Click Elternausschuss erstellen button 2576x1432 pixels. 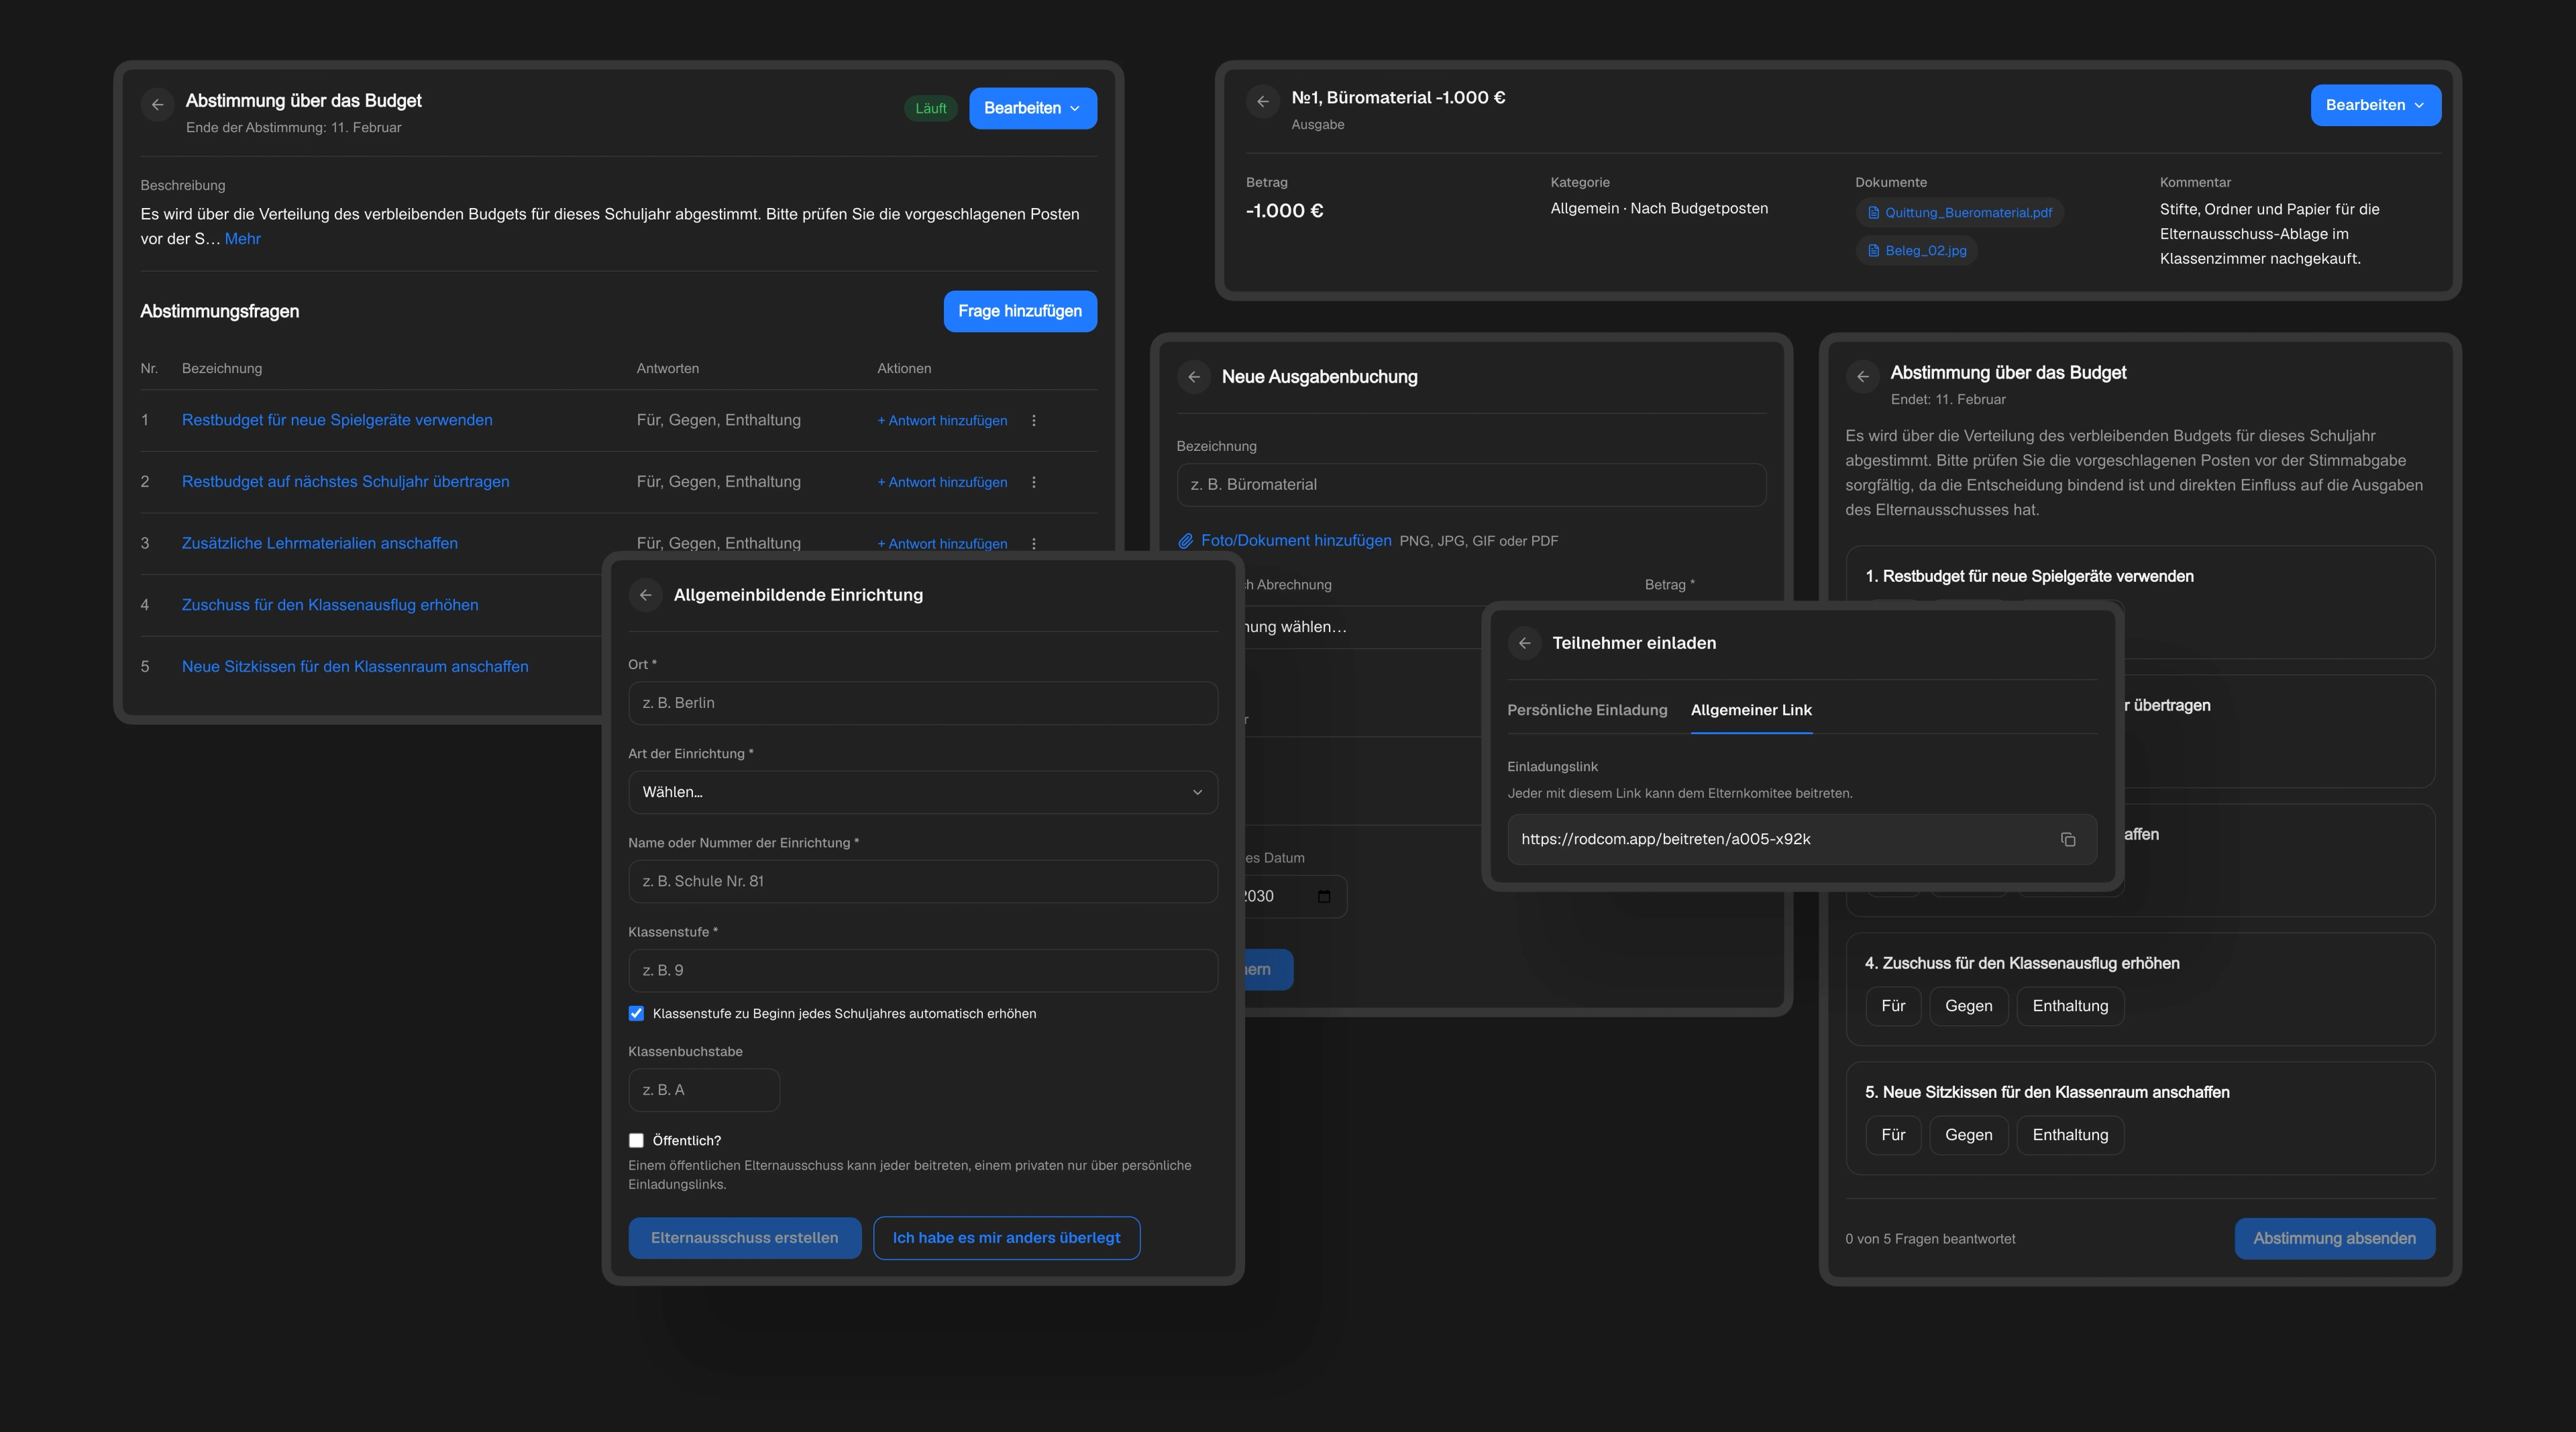(744, 1238)
